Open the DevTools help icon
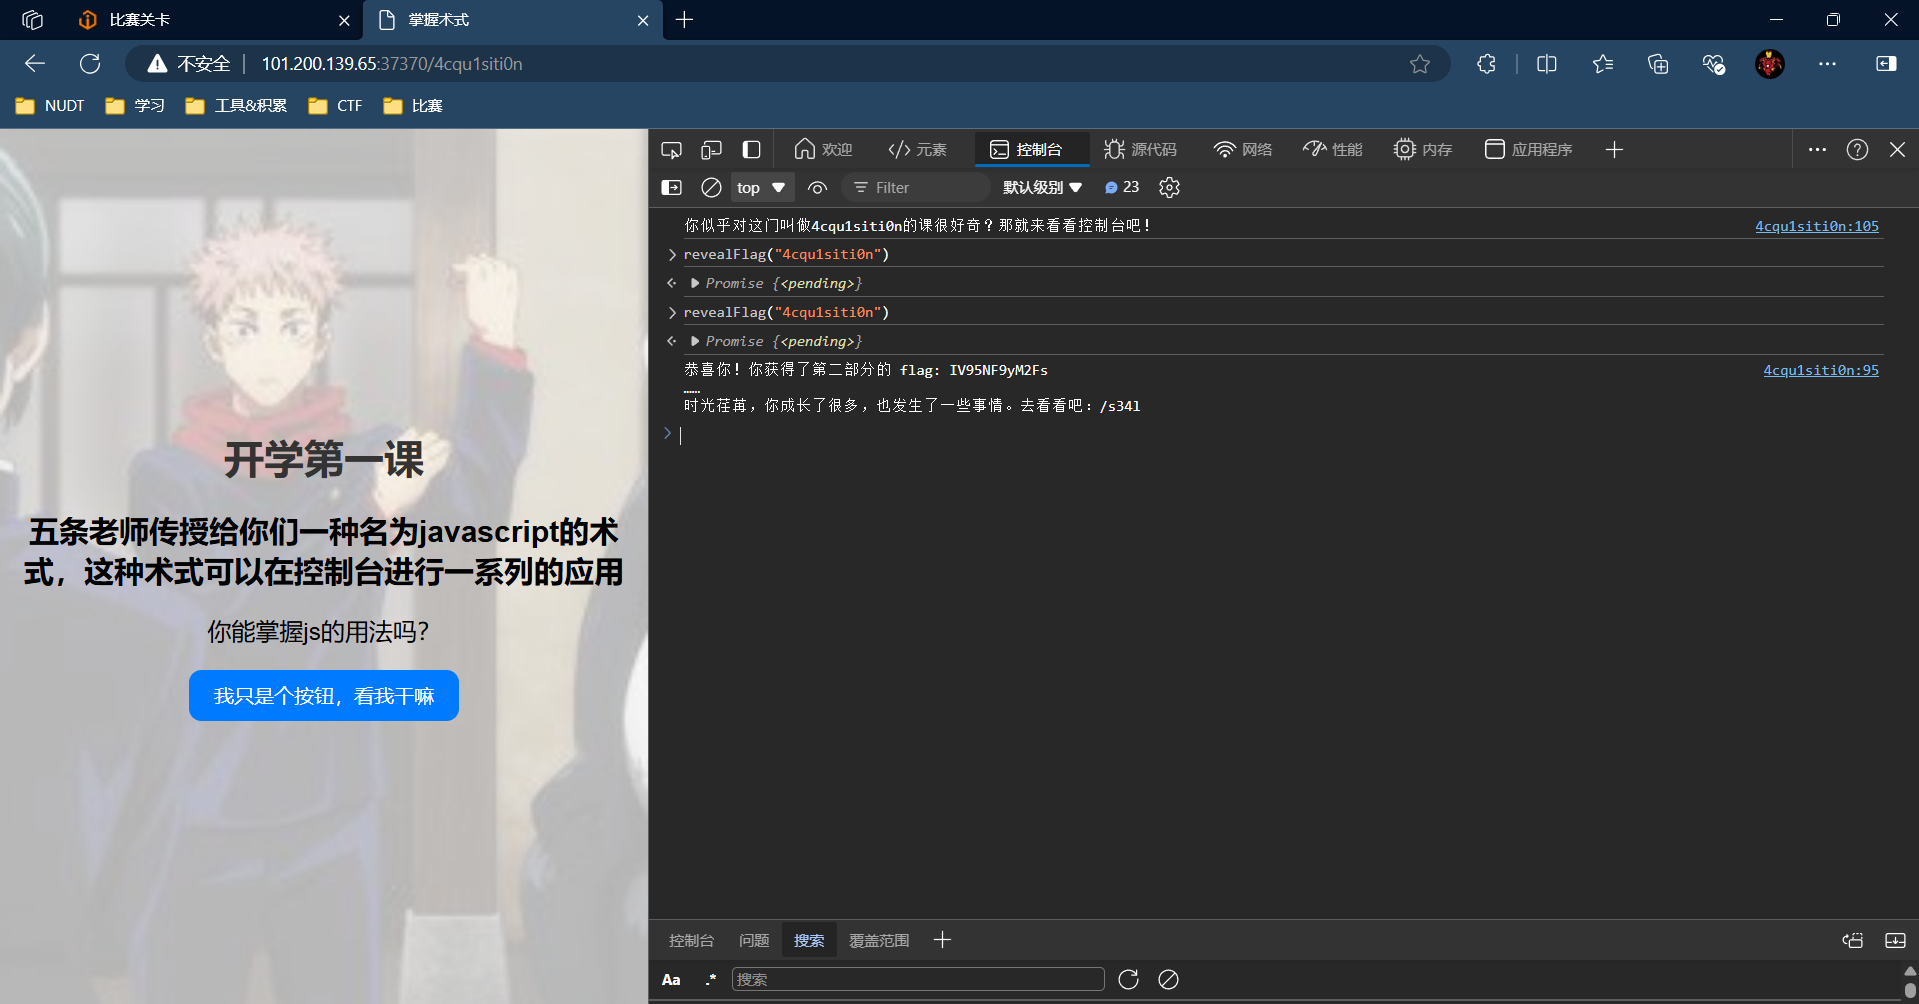The height and width of the screenshot is (1004, 1919). point(1857,150)
